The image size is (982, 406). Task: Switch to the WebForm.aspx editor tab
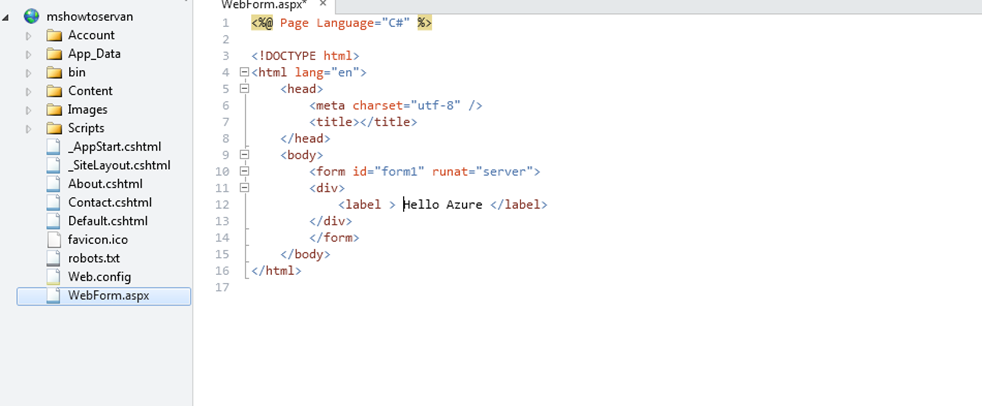pyautogui.click(x=264, y=4)
